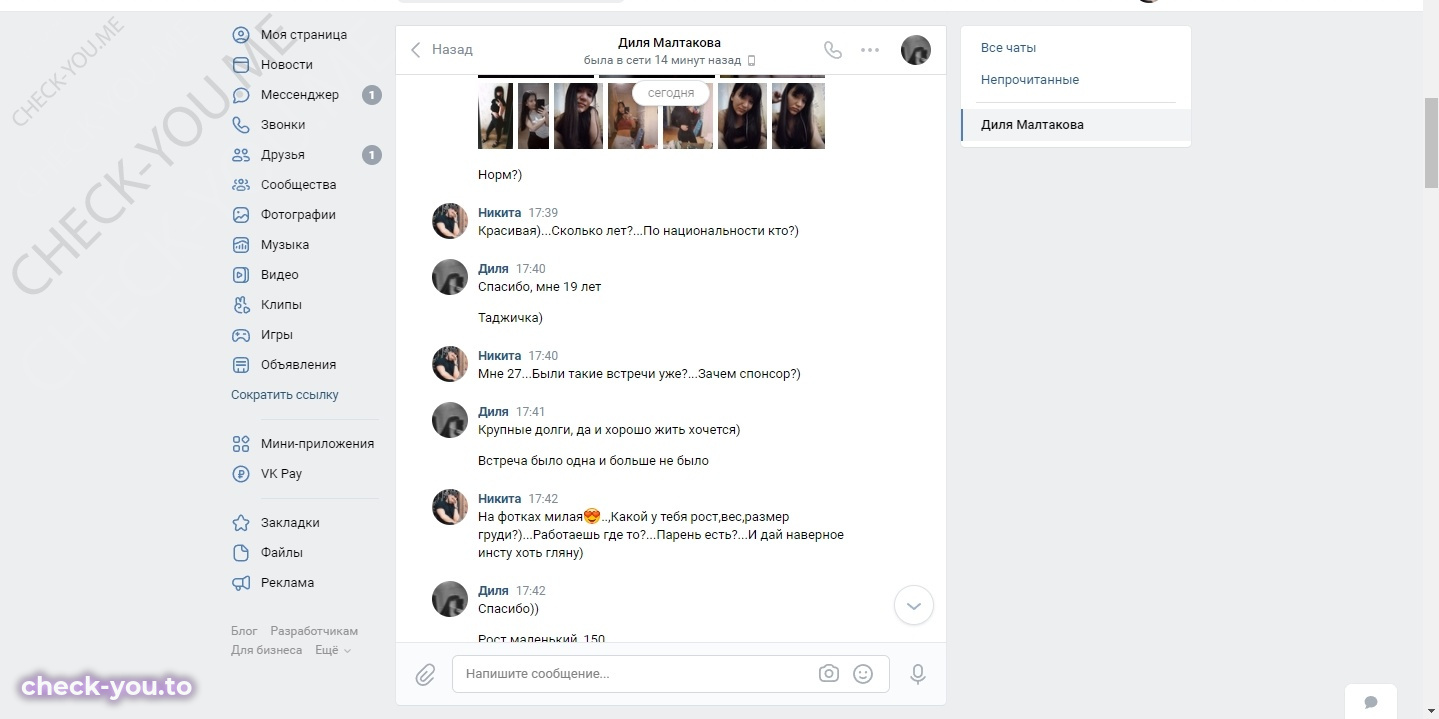Go back with the Назад button
Screen dimensions: 1439x719
(x=441, y=49)
